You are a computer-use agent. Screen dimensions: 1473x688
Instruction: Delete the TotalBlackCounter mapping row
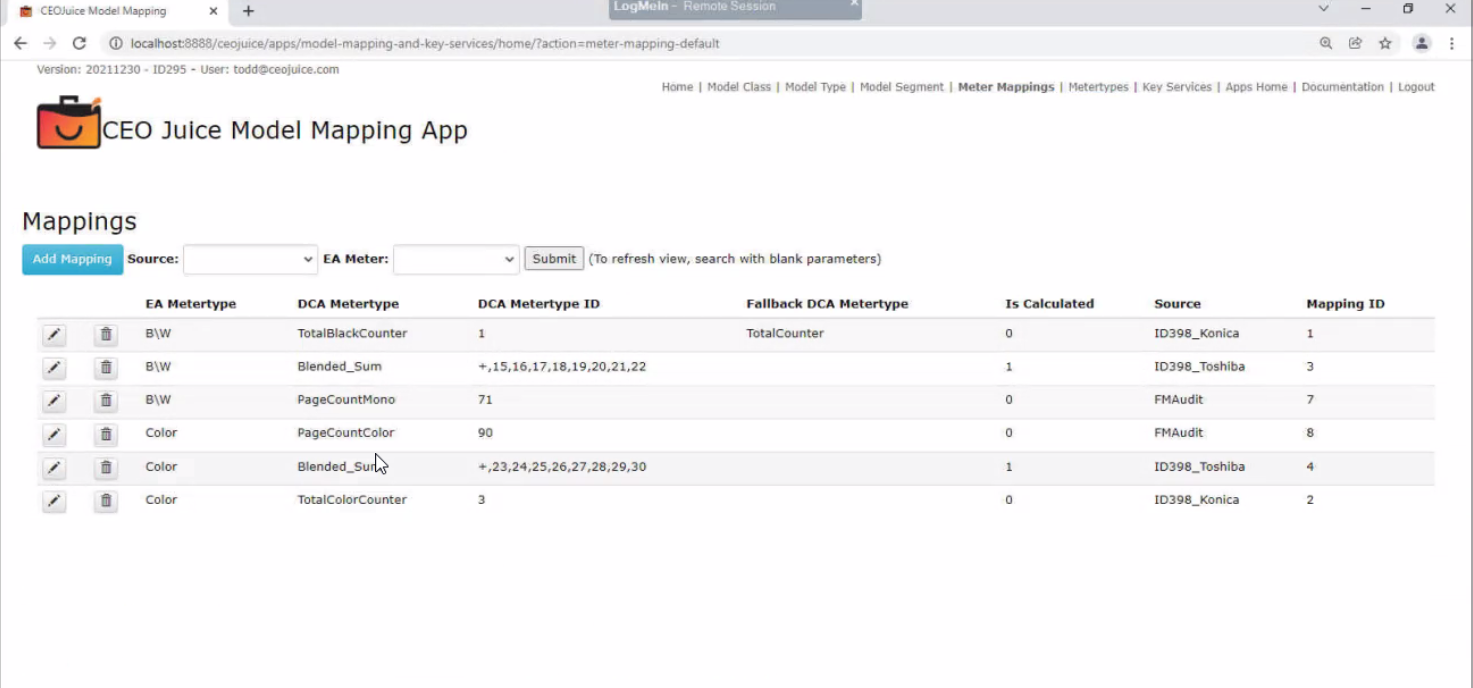pyautogui.click(x=106, y=334)
